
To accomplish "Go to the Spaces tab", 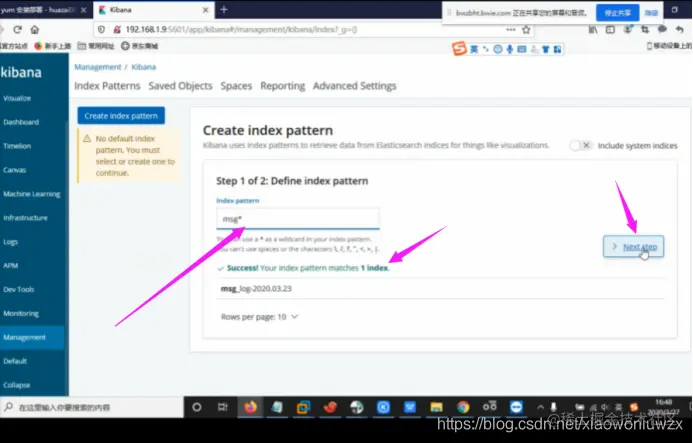I will [236, 86].
